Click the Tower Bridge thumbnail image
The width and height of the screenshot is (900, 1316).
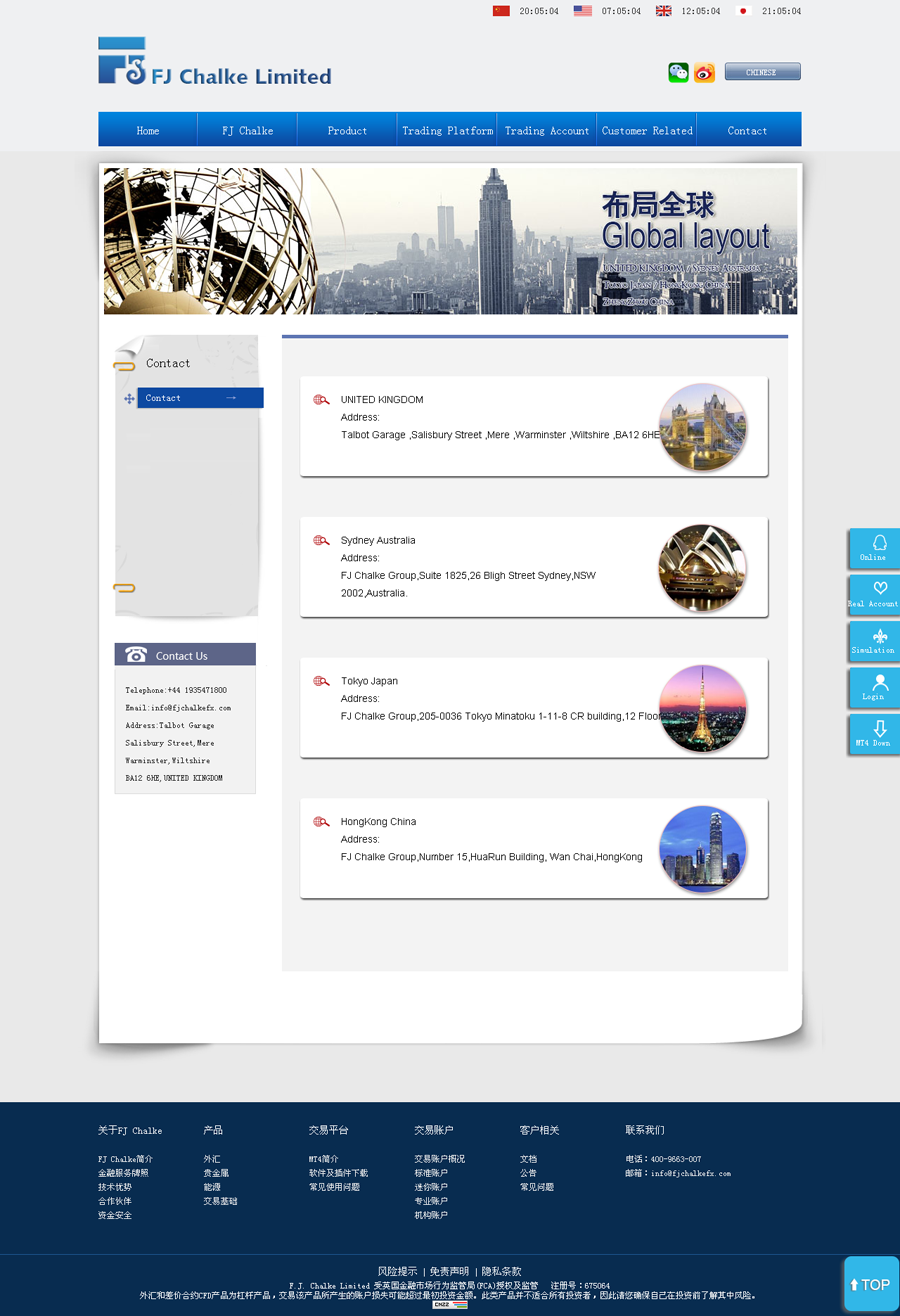tap(703, 427)
